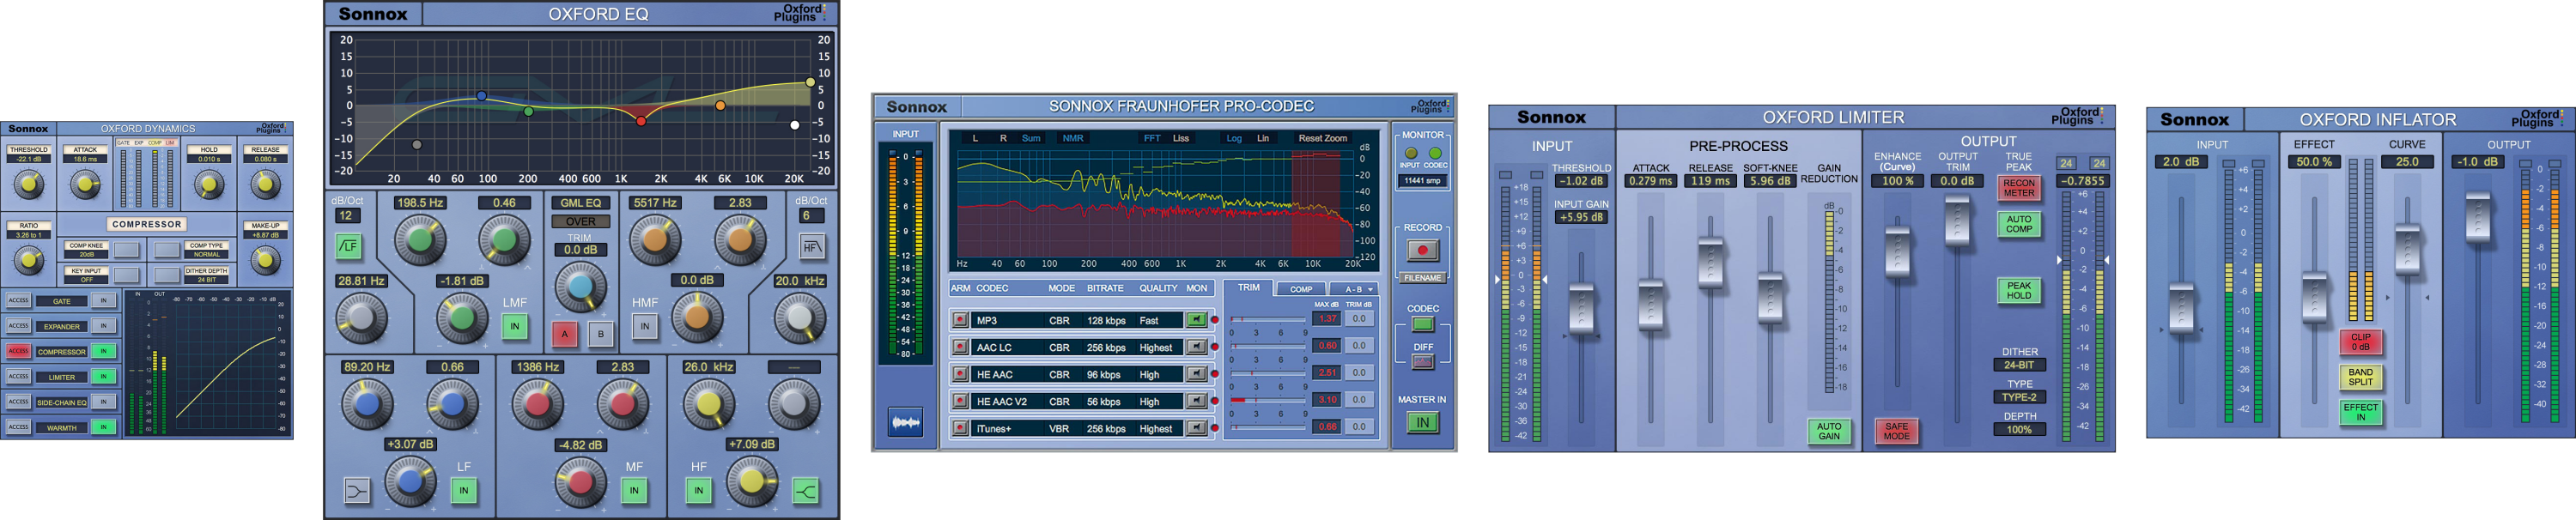Open the limiter dither TYPE-2 selector
The image size is (2576, 520).
[2018, 397]
